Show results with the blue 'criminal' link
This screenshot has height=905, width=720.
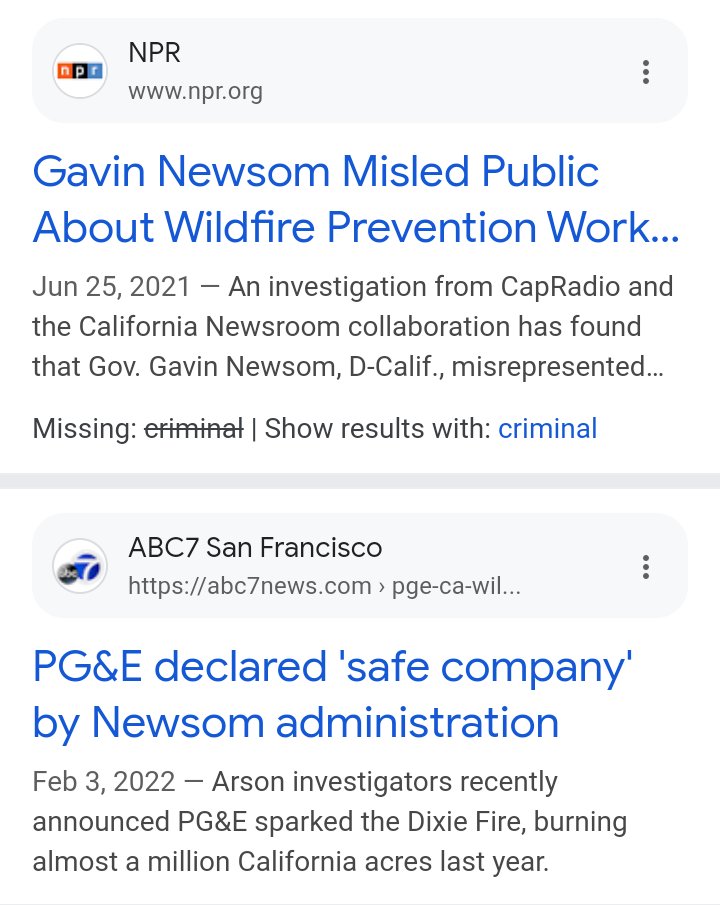tap(547, 429)
